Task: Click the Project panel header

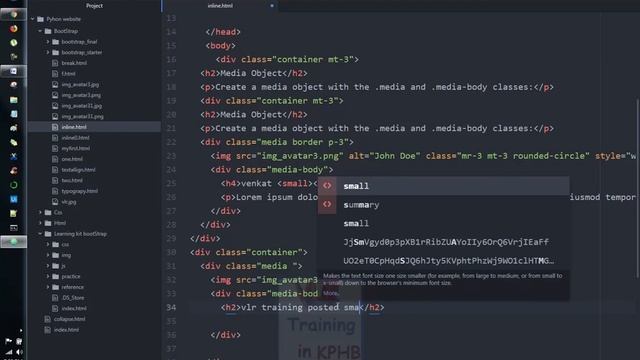Action: (x=94, y=6)
